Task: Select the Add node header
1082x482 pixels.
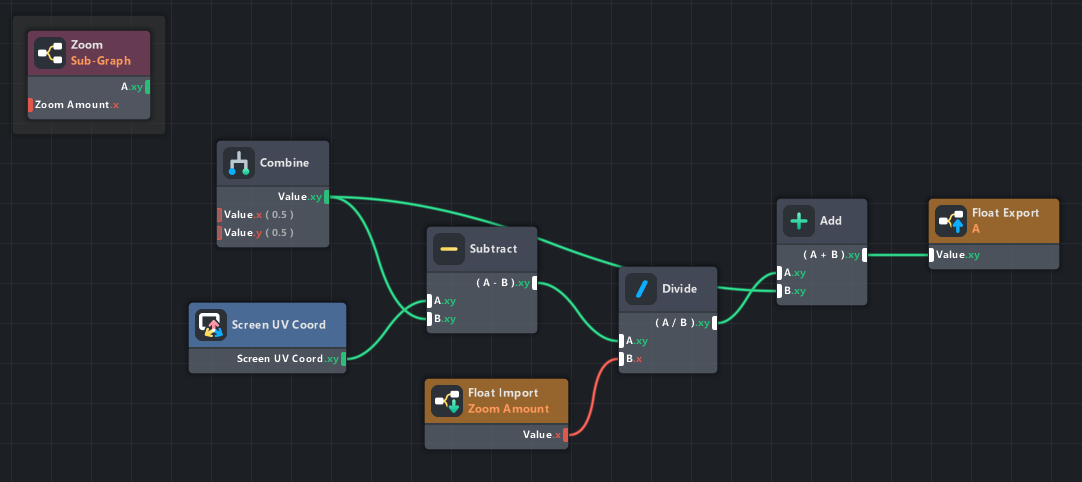Action: (x=822, y=222)
